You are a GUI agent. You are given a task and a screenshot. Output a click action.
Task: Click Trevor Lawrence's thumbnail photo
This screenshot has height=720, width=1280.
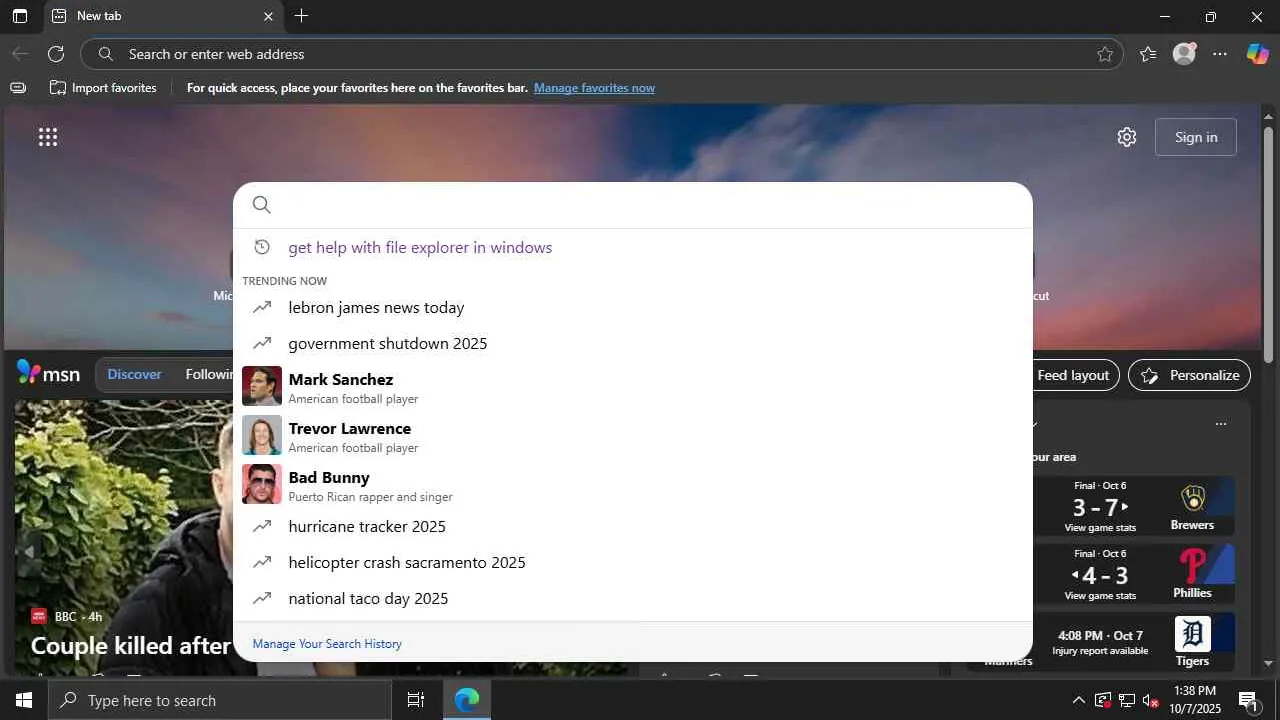[x=262, y=435]
